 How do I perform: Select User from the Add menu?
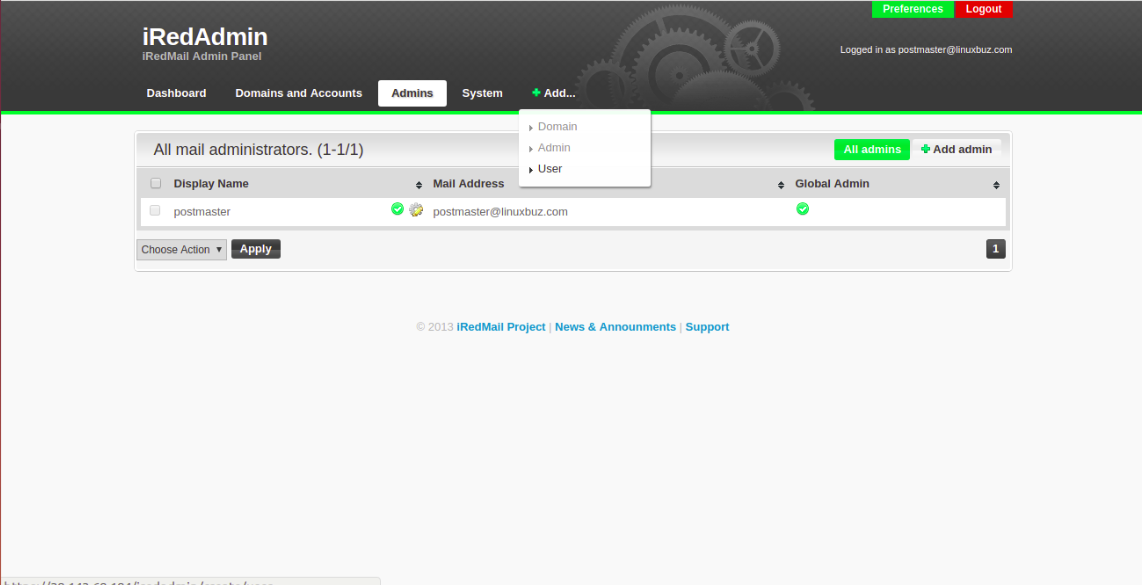click(x=549, y=169)
